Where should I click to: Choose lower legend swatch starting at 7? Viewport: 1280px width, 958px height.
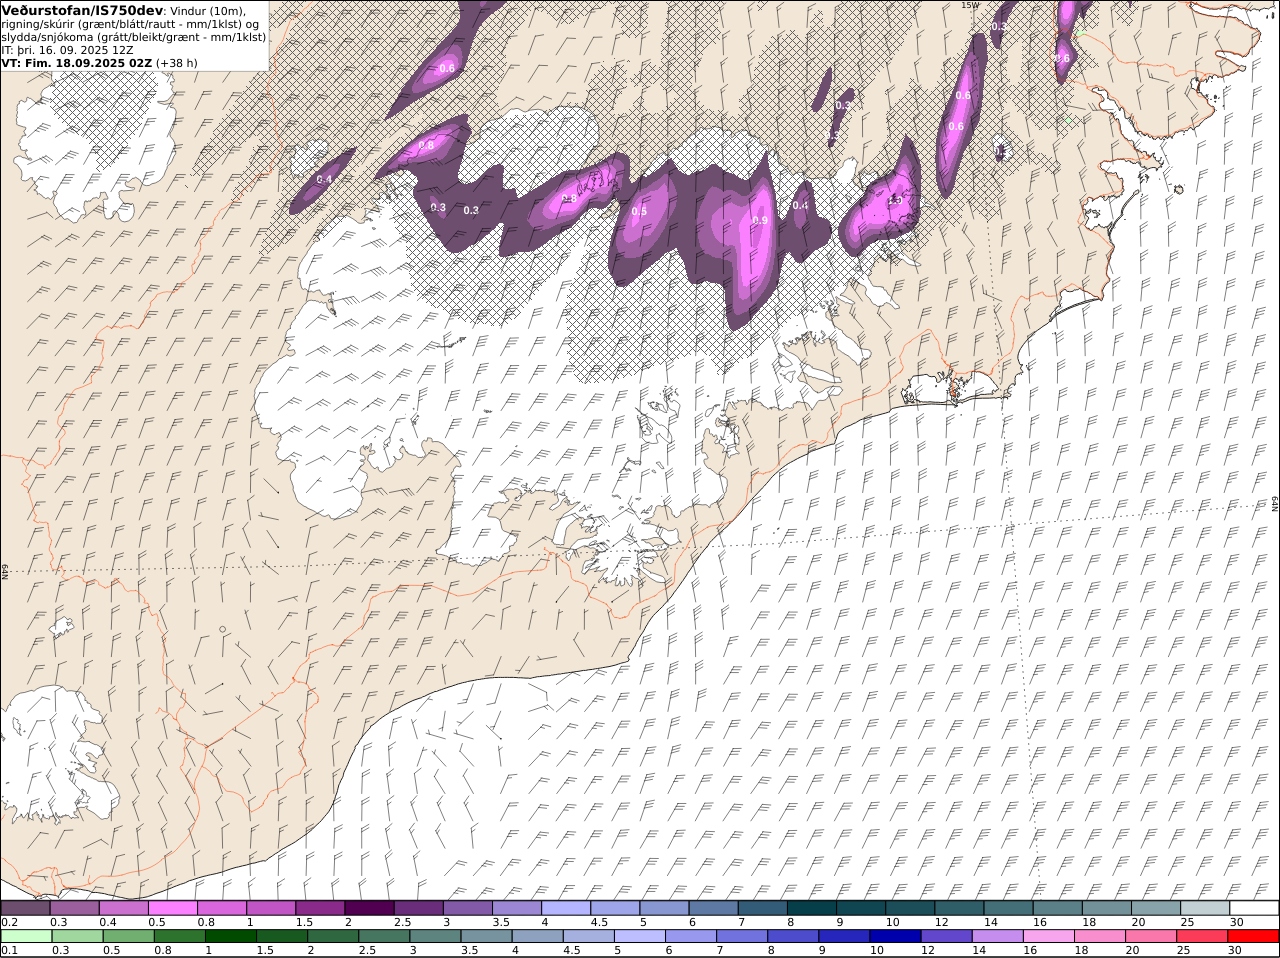740,937
